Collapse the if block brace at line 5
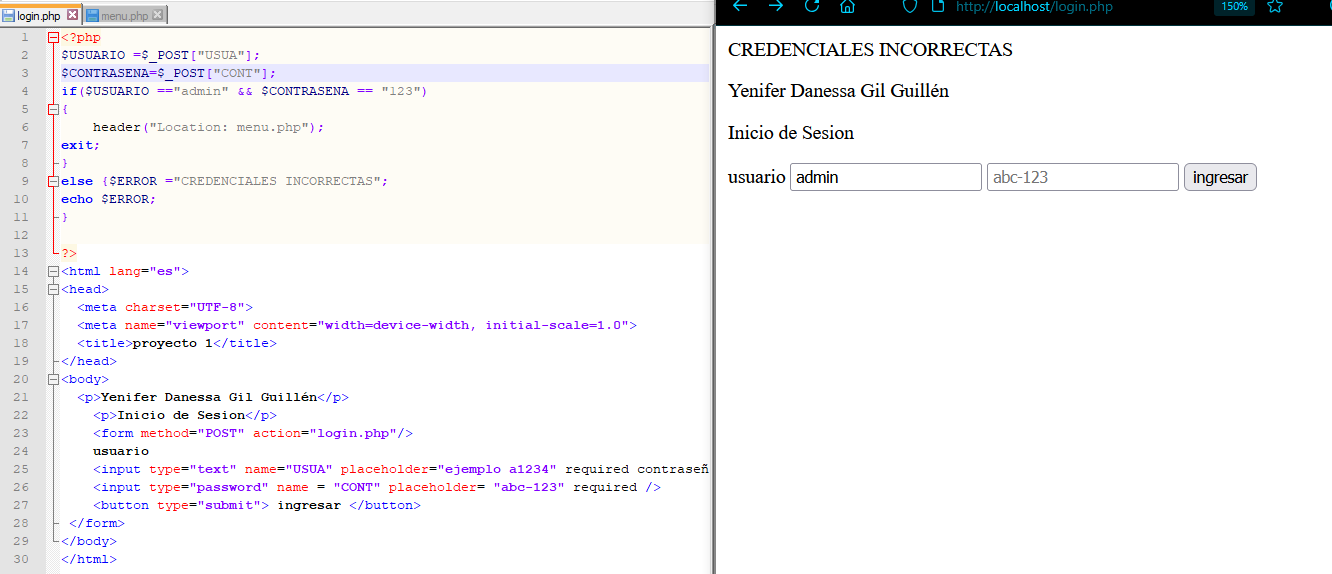The image size is (1332, 574). [53, 109]
